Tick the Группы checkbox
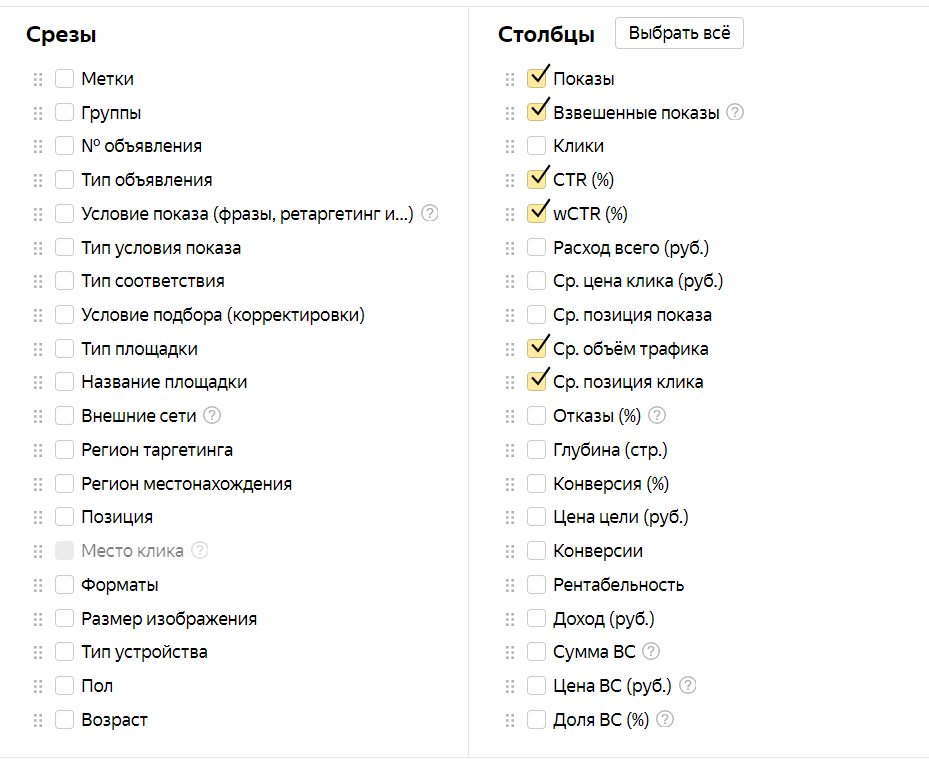 (64, 113)
